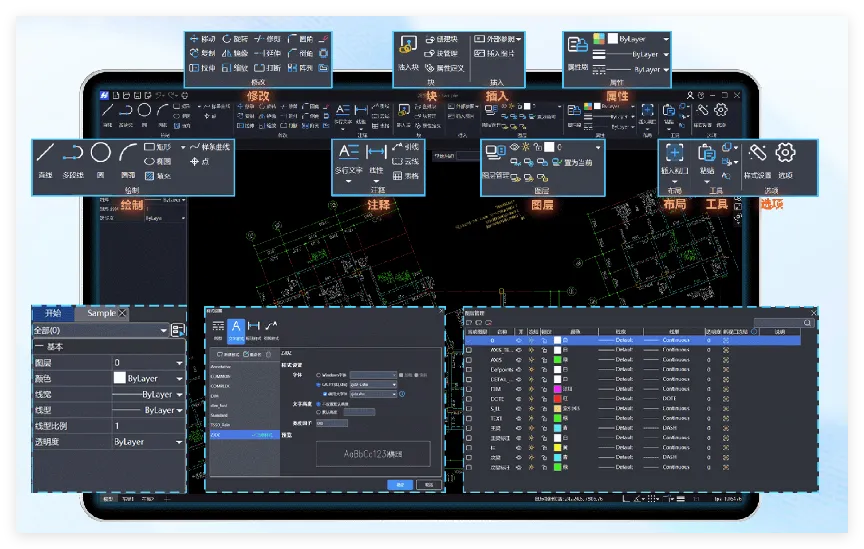Select the Windows字体 radio button

318,374
